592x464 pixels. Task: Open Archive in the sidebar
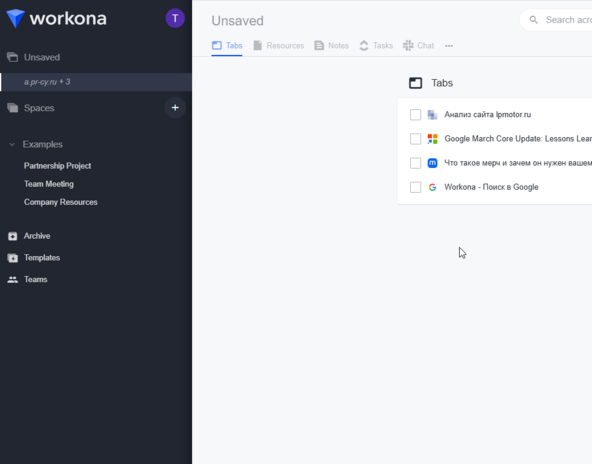pyautogui.click(x=37, y=236)
